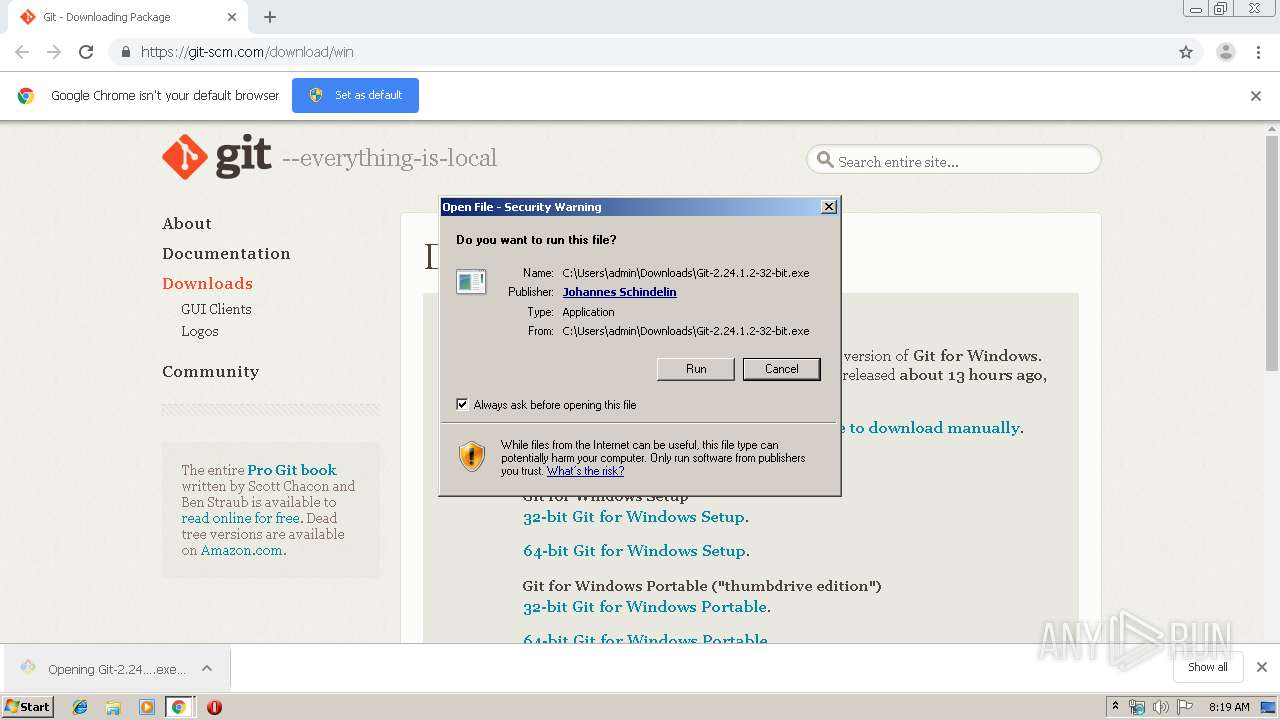The width and height of the screenshot is (1280, 720).
Task: Click the application file icon in dialog
Action: 471,282
